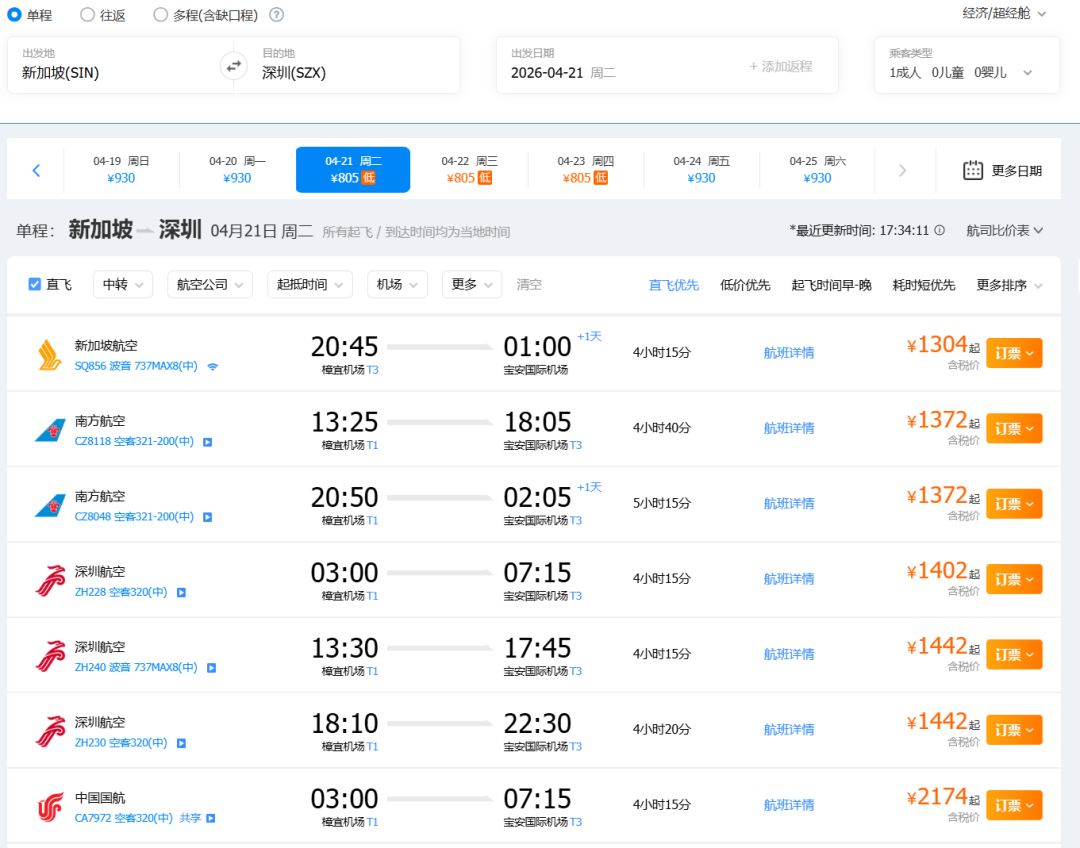The height and width of the screenshot is (848, 1080).
Task: Click the help question mark beside 多程
Action: (x=277, y=15)
